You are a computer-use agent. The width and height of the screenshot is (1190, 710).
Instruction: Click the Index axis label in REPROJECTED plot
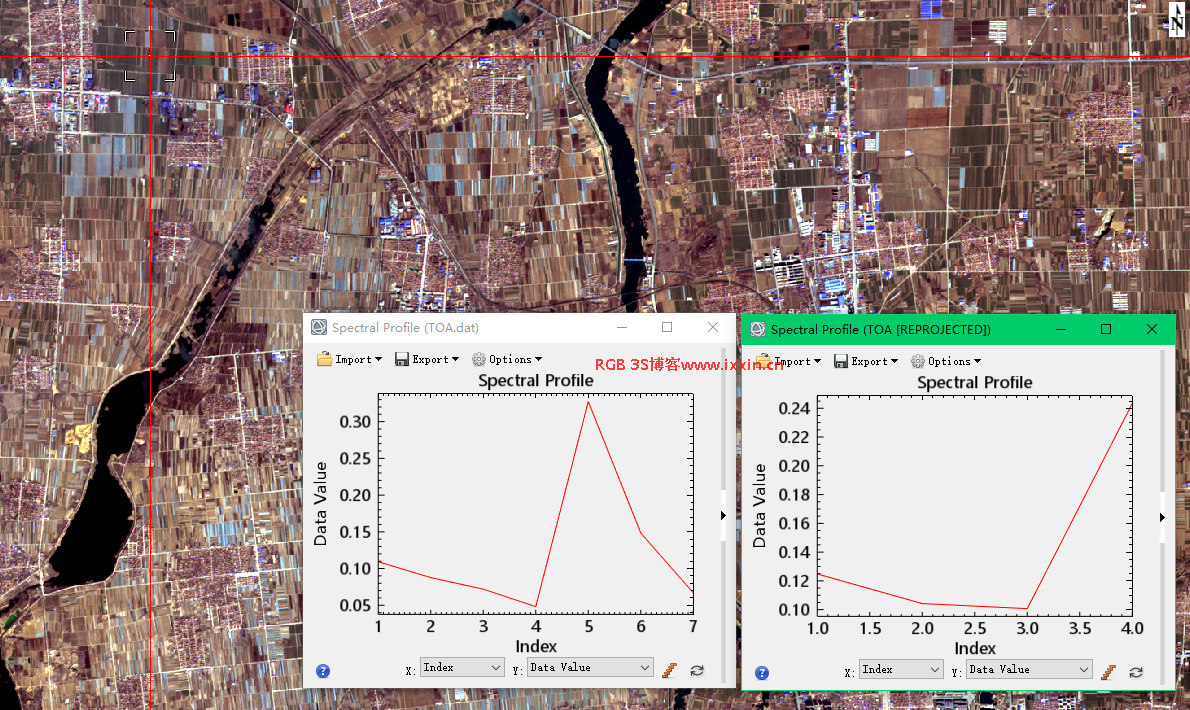(975, 649)
